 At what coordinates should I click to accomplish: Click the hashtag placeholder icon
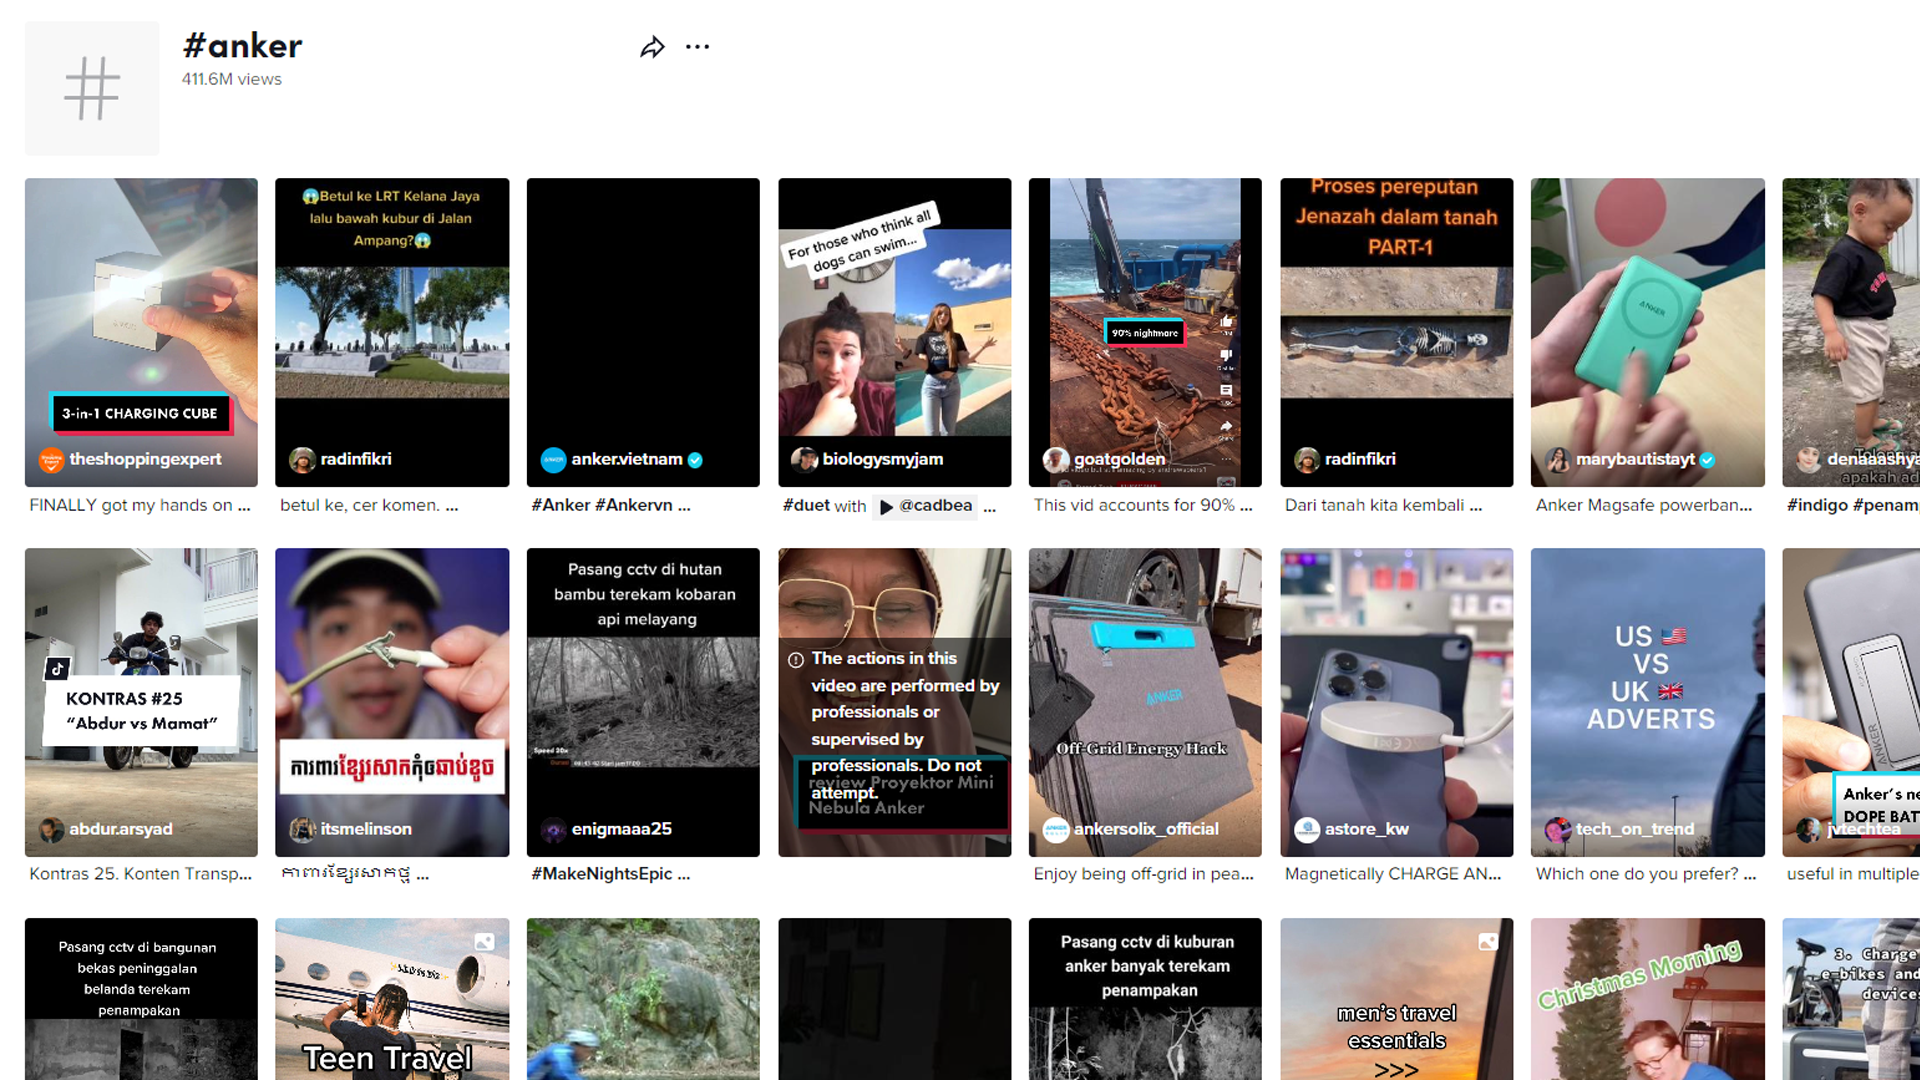92,88
